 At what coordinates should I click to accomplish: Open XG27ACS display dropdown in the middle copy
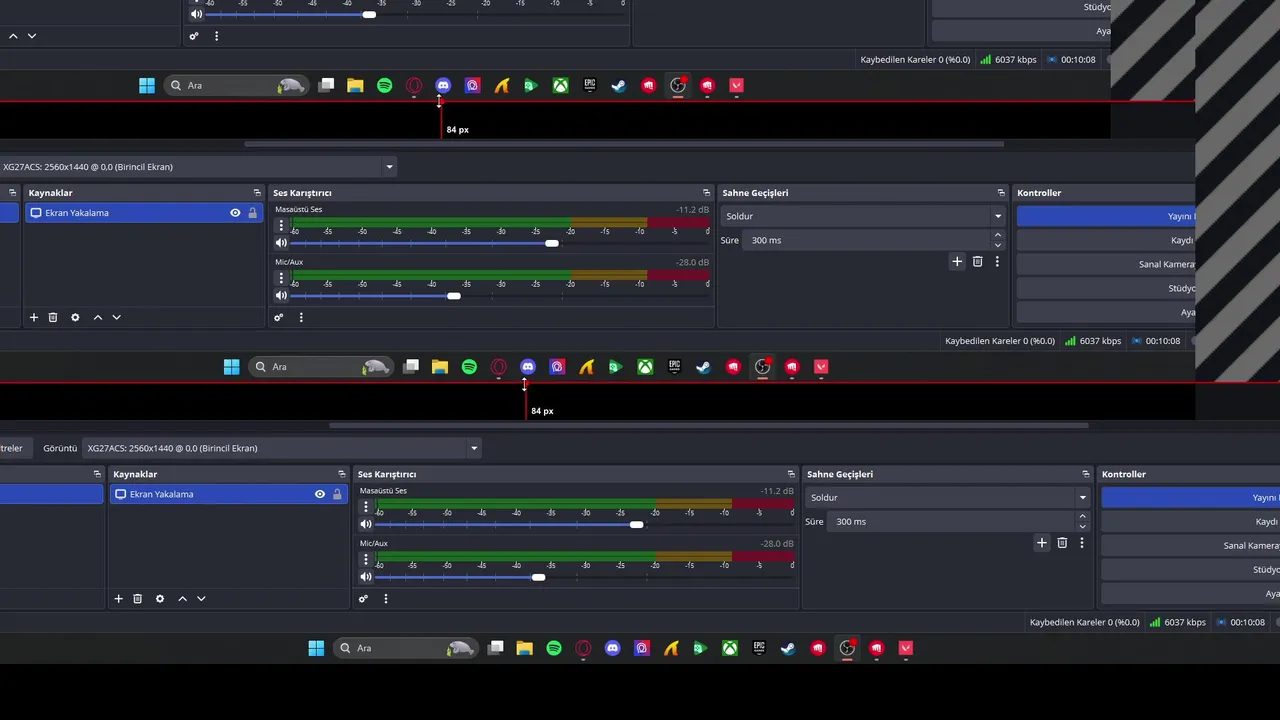tap(198, 167)
